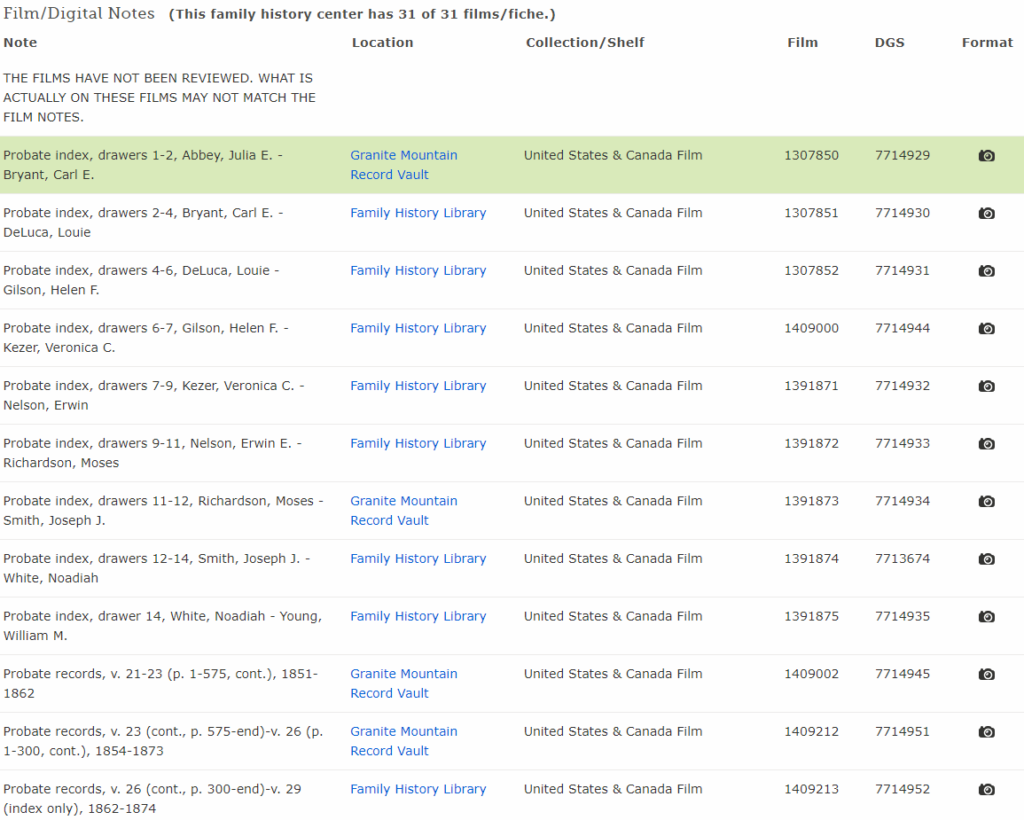Select note 'Probate records, v. 26 (cont., p. 300-end)'

(152, 798)
